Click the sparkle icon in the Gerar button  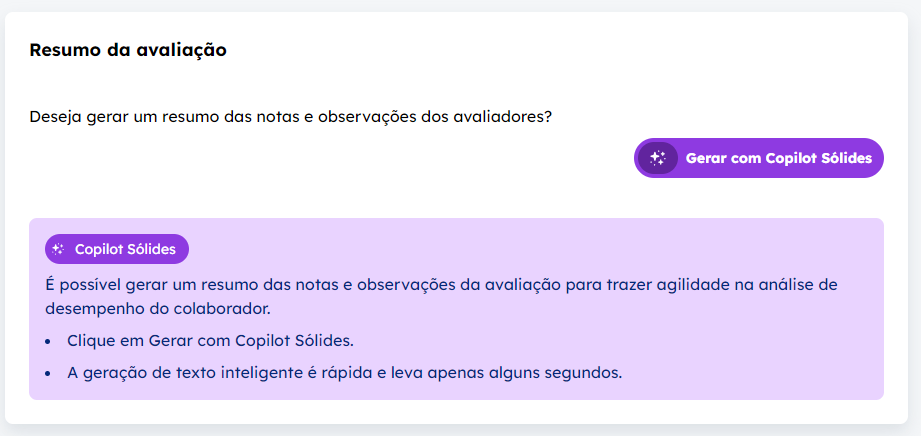pos(658,158)
